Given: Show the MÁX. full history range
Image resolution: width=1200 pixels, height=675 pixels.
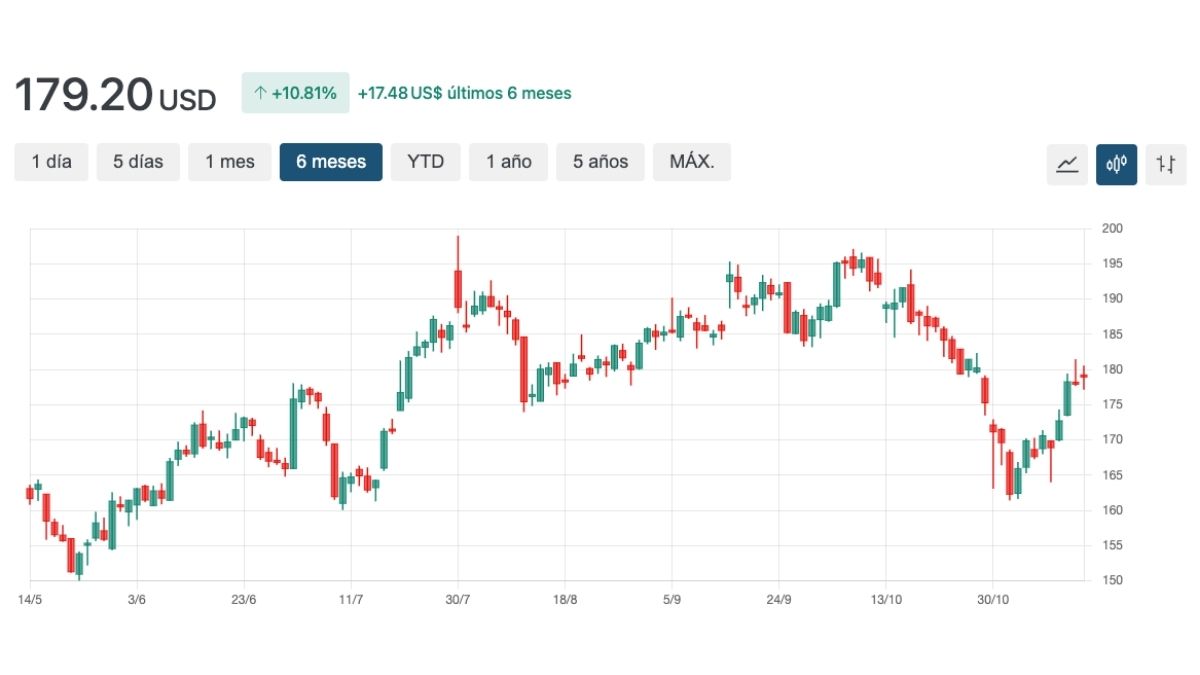Looking at the screenshot, I should click(692, 162).
